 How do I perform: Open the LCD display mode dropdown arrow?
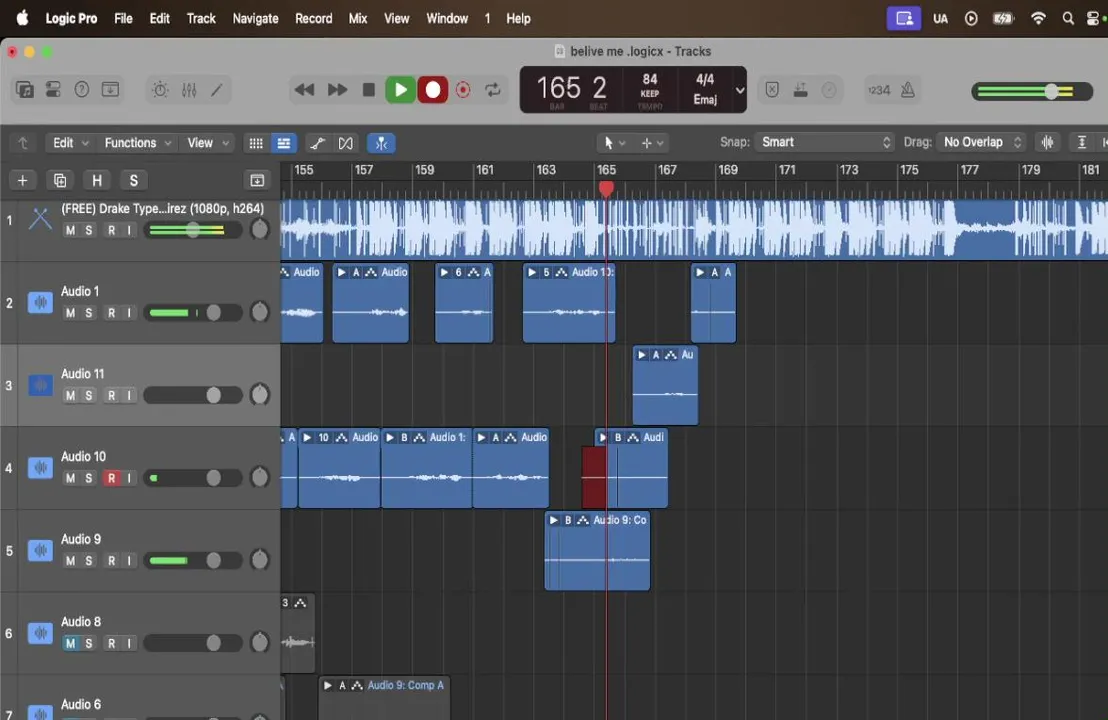pyautogui.click(x=740, y=90)
